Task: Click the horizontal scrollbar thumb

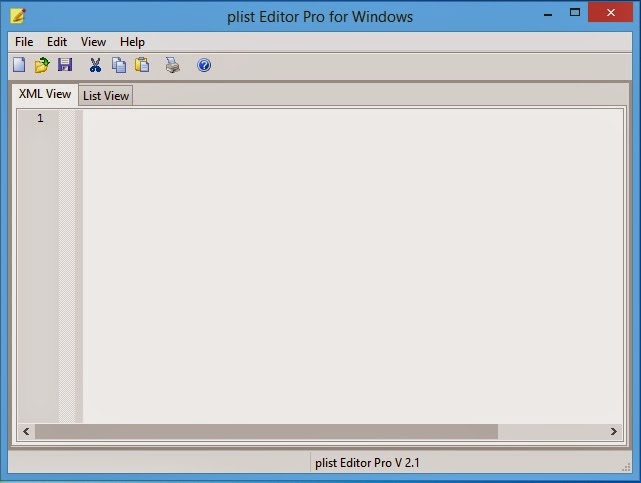Action: 266,432
